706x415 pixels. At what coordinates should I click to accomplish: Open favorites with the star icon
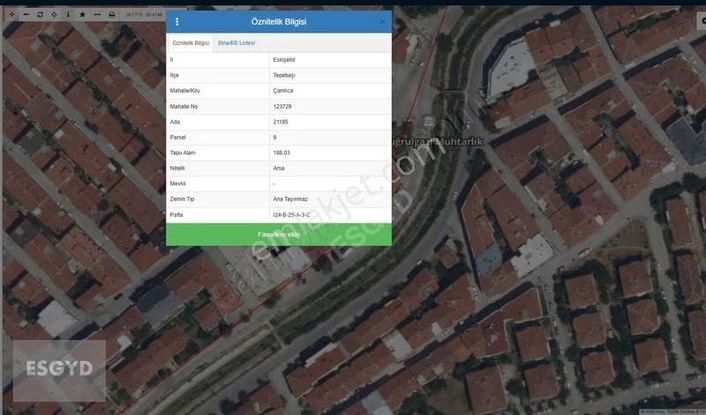point(82,15)
